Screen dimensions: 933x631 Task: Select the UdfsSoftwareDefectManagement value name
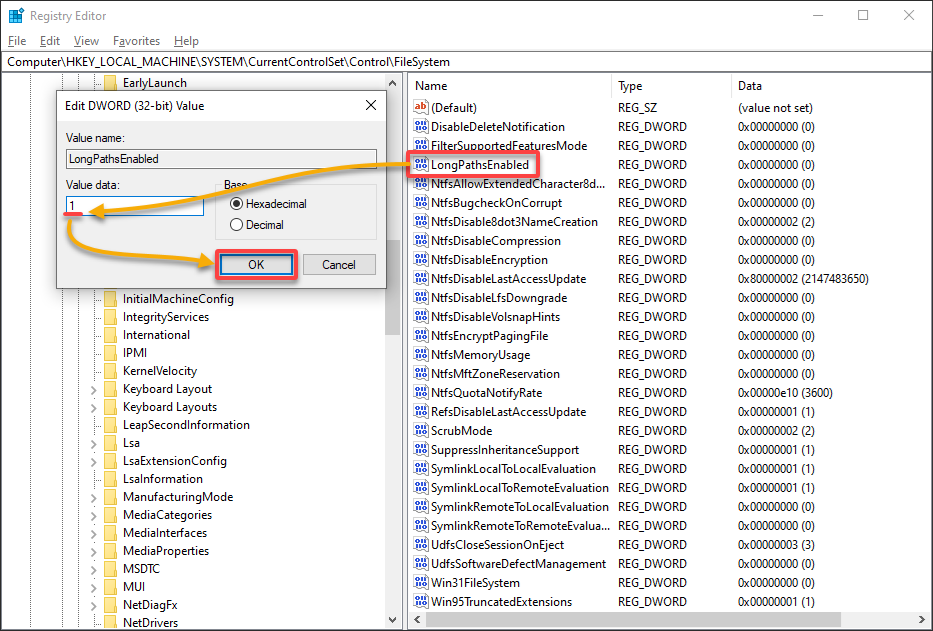(518, 563)
